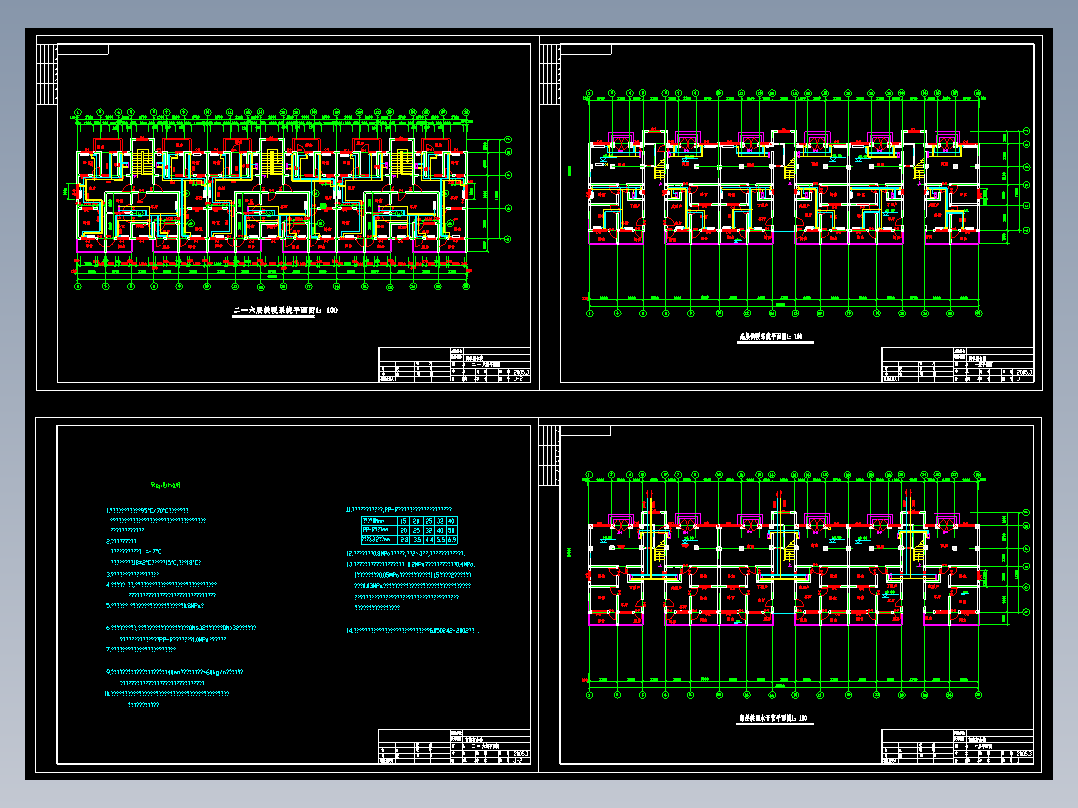Viewport: 1078px width, 808px height.
Task: Select the binding stamp grid on the bottom-right sheet
Action: pyautogui.click(x=550, y=455)
